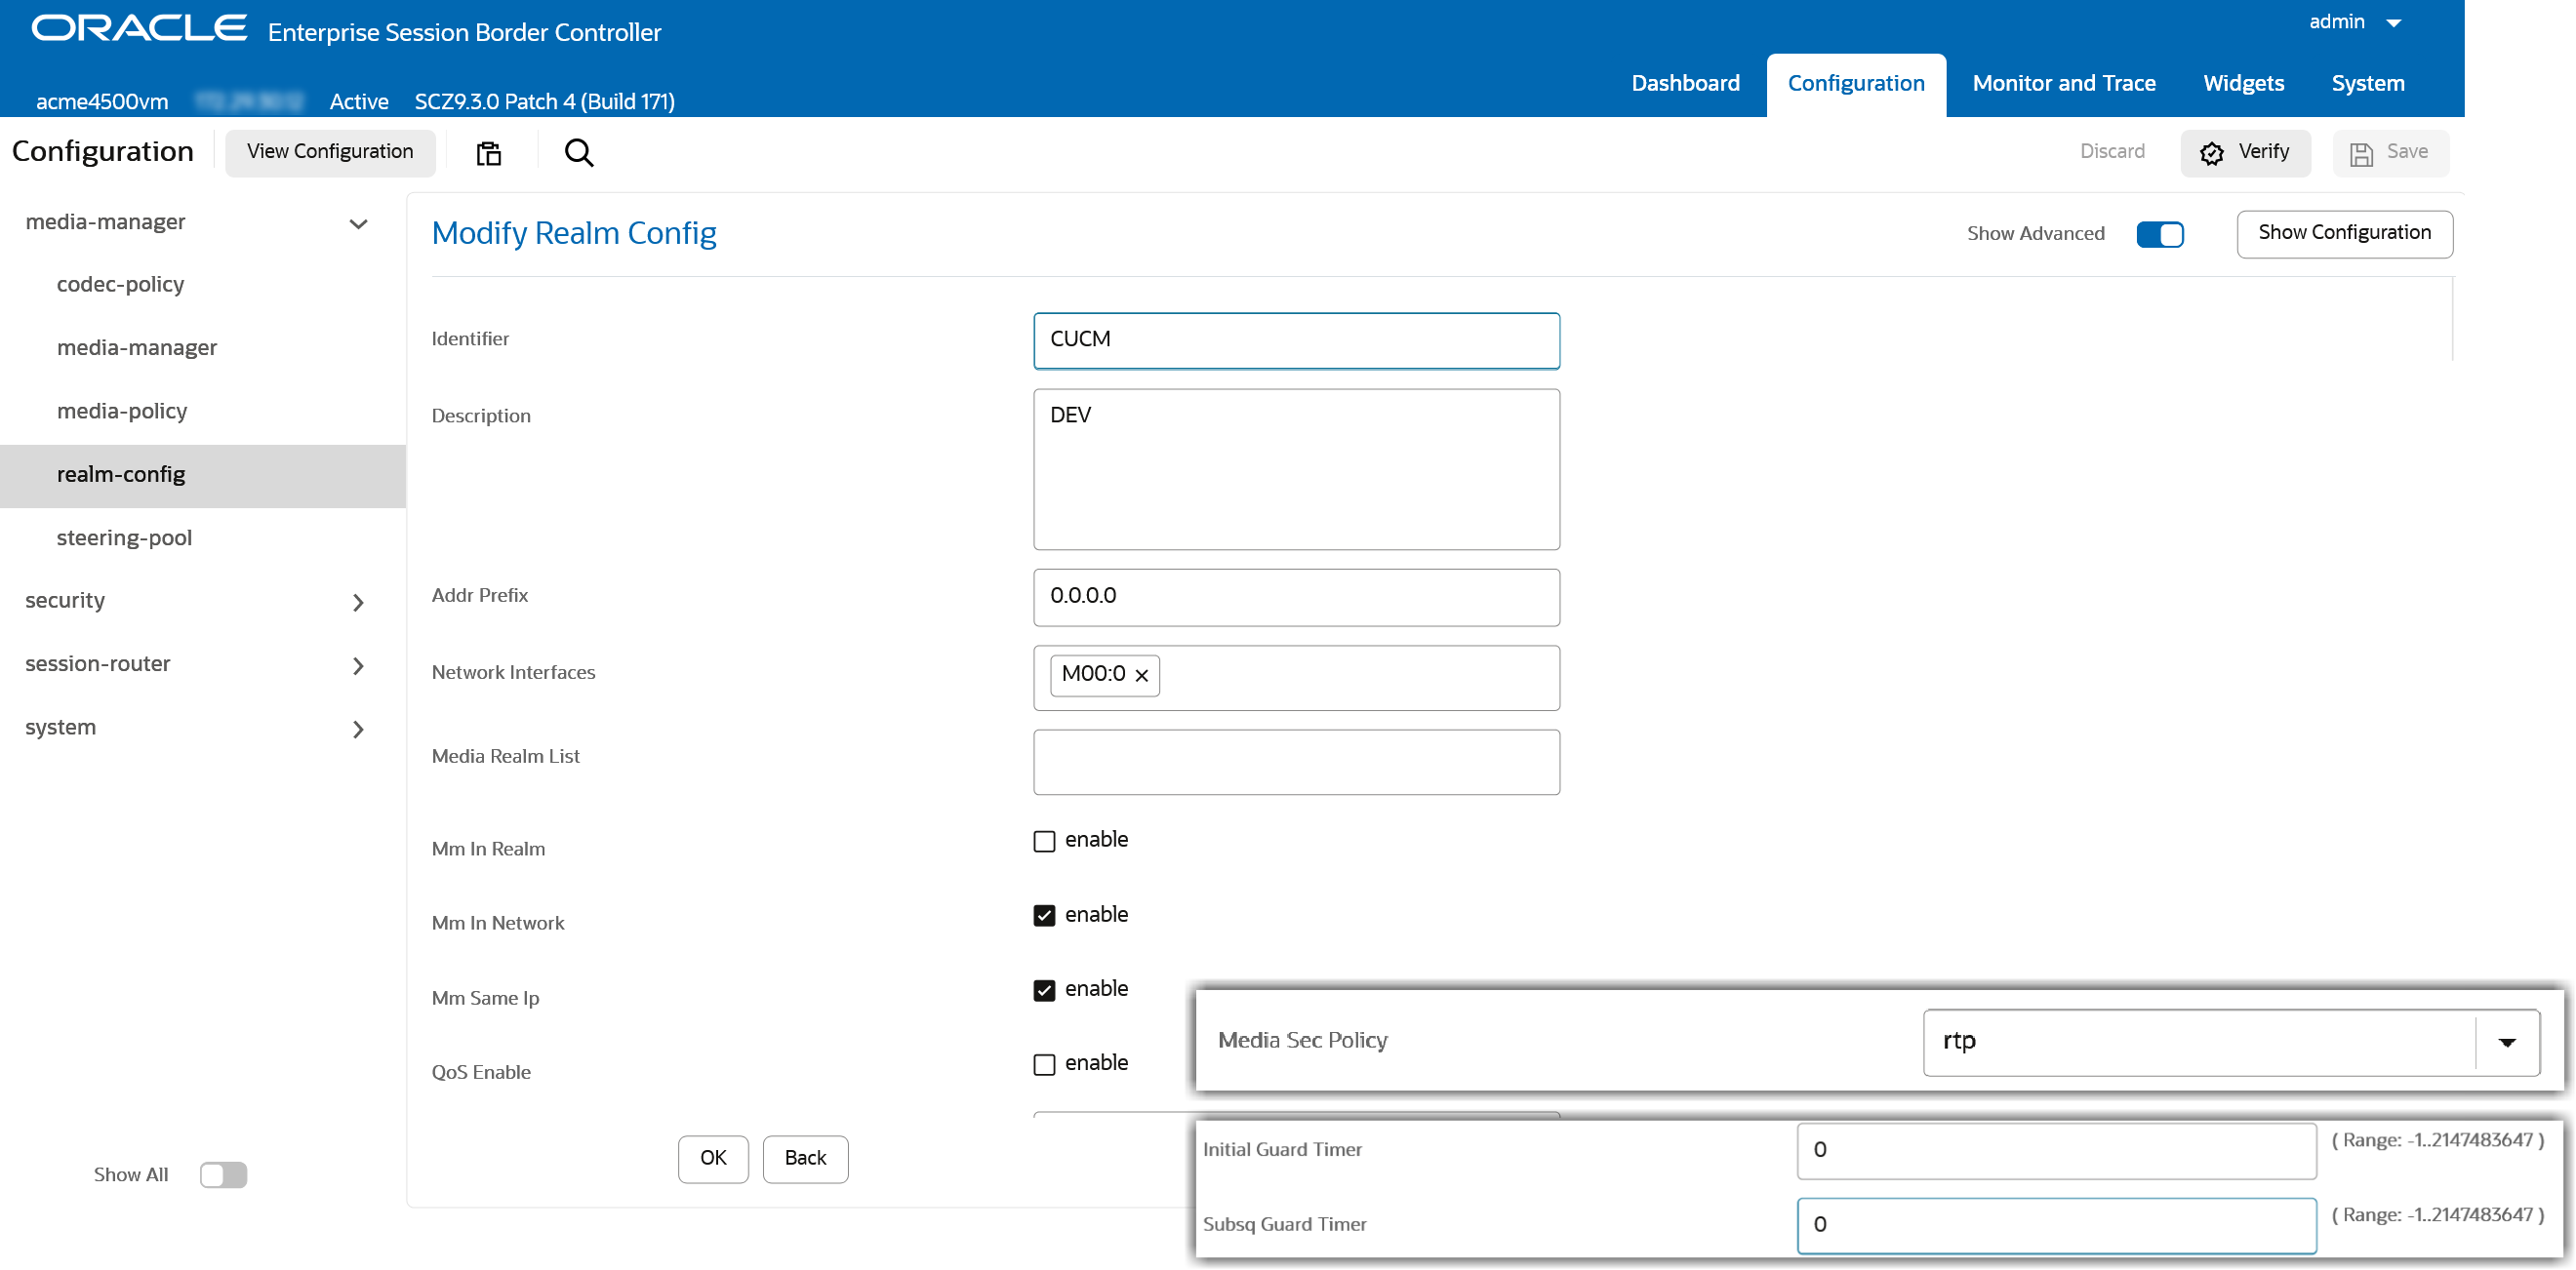Focus the Identifier field containing CUCM
This screenshot has width=2576, height=1270.
pyautogui.click(x=1296, y=340)
